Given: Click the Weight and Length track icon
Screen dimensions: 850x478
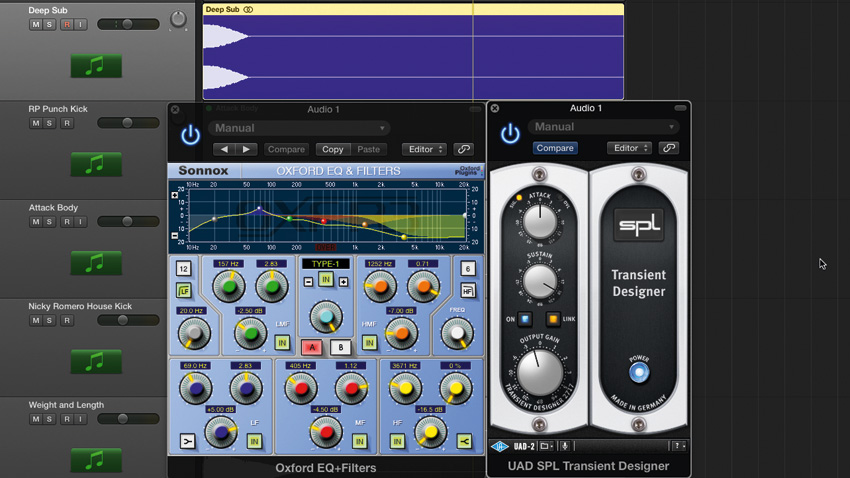Looking at the screenshot, I should (96, 460).
